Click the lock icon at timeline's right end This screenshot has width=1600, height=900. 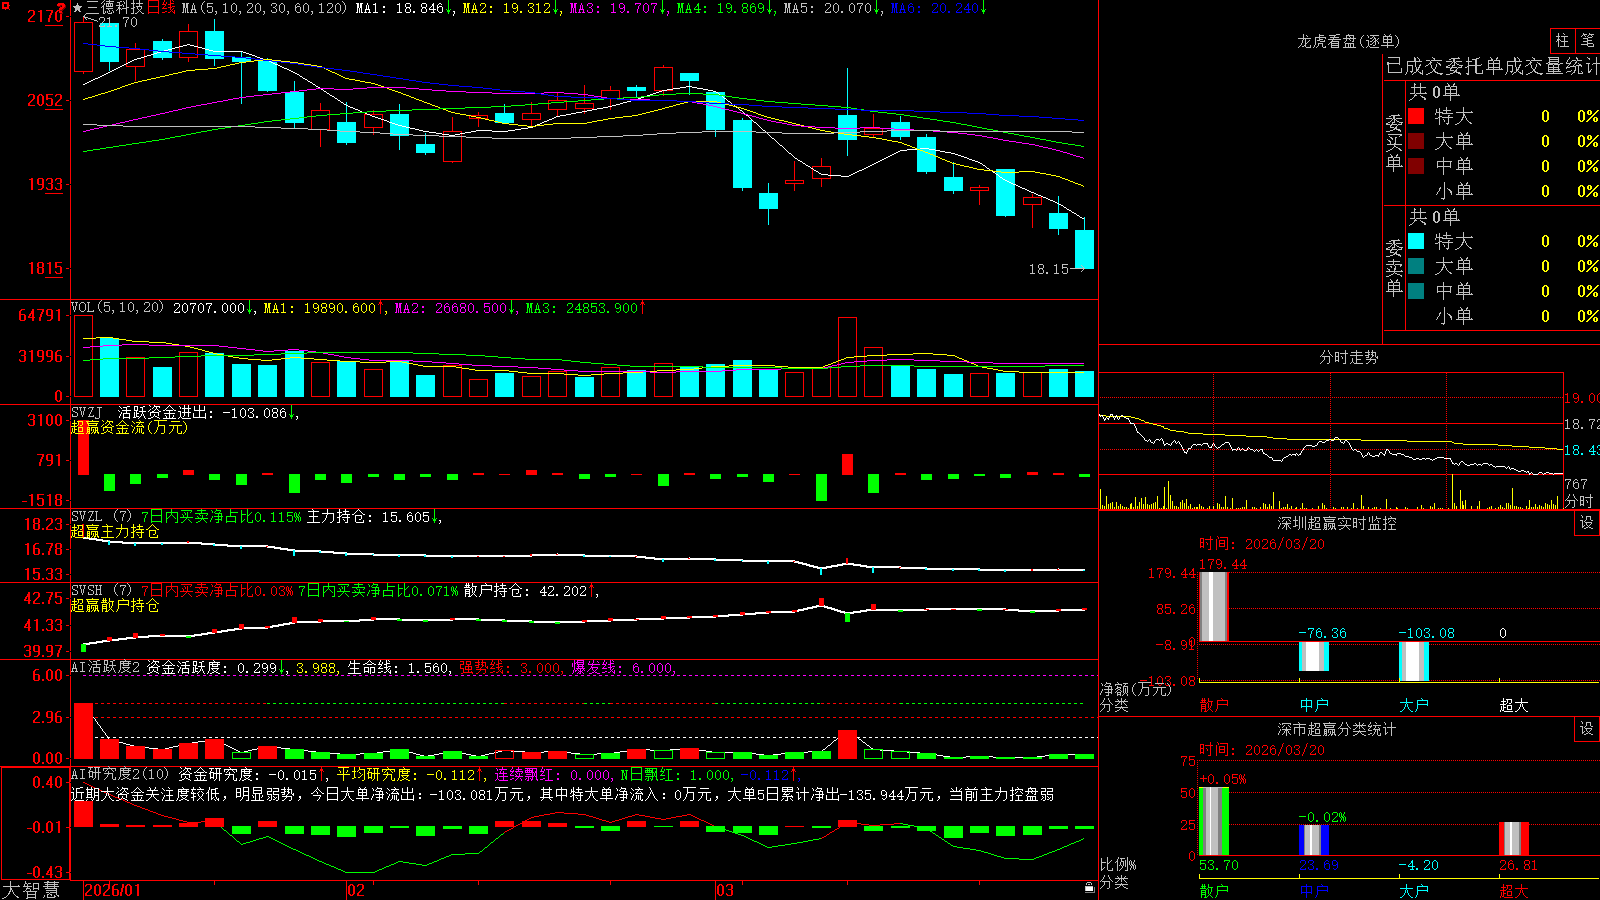(1090, 887)
